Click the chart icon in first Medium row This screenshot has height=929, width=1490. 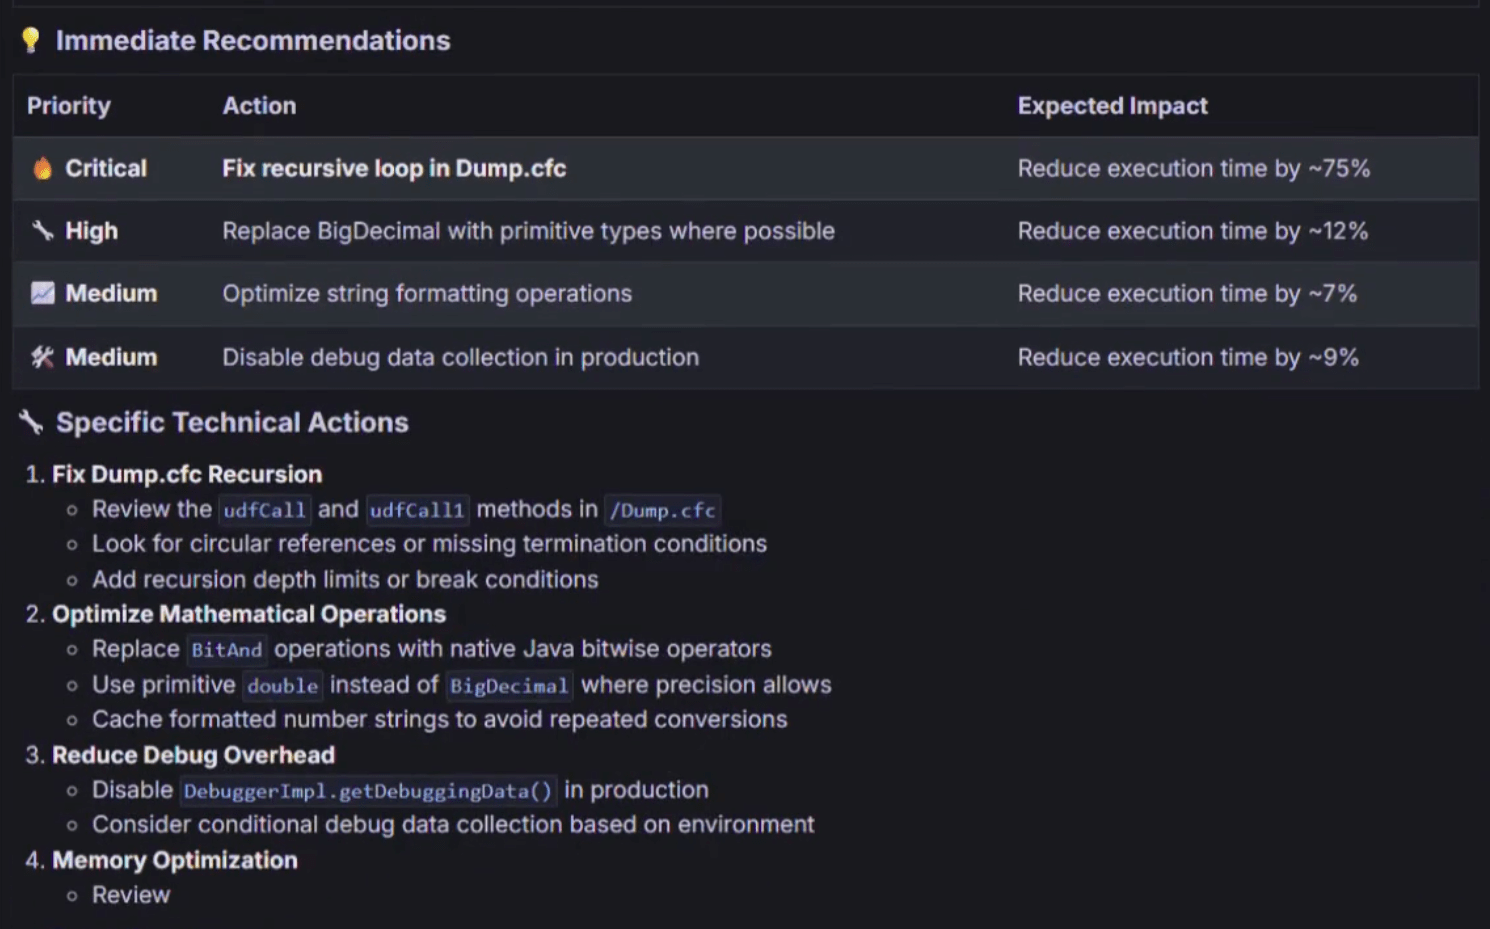[42, 293]
